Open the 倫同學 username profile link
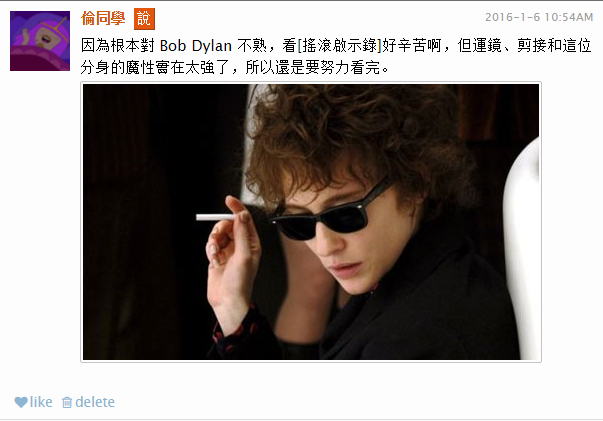 (103, 18)
